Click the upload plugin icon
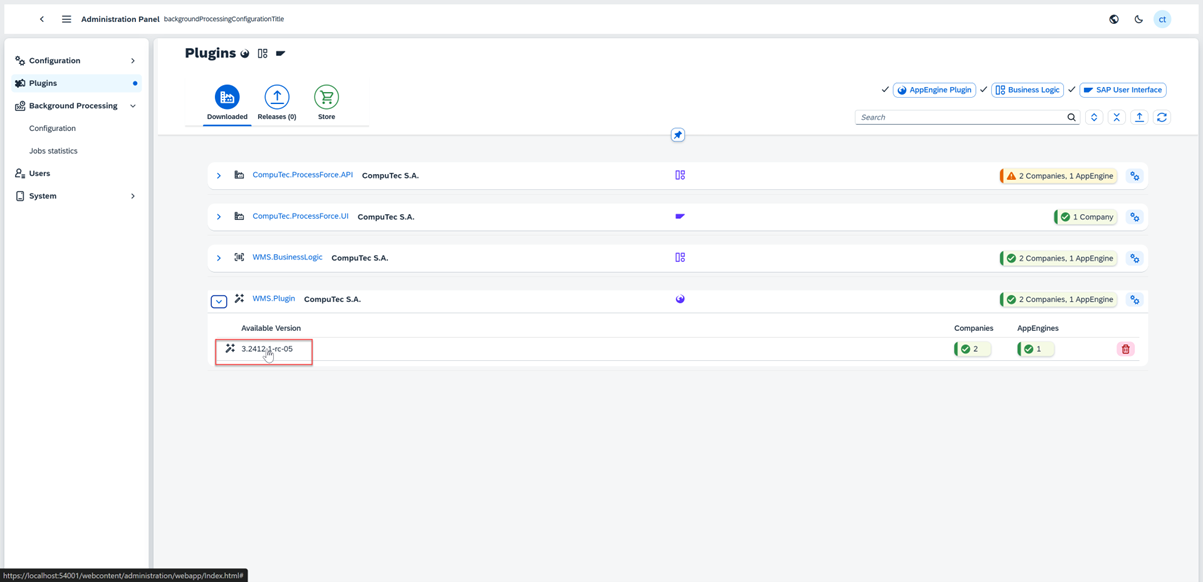Viewport: 1203px width, 582px height. (1139, 118)
